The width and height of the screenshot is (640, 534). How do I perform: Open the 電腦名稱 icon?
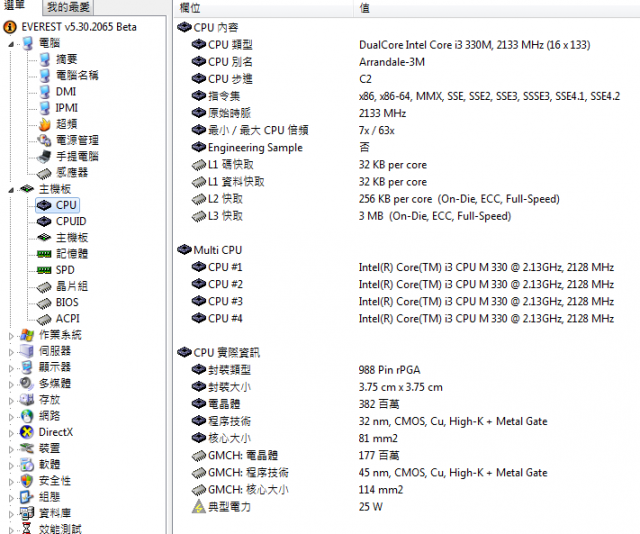pyautogui.click(x=45, y=75)
